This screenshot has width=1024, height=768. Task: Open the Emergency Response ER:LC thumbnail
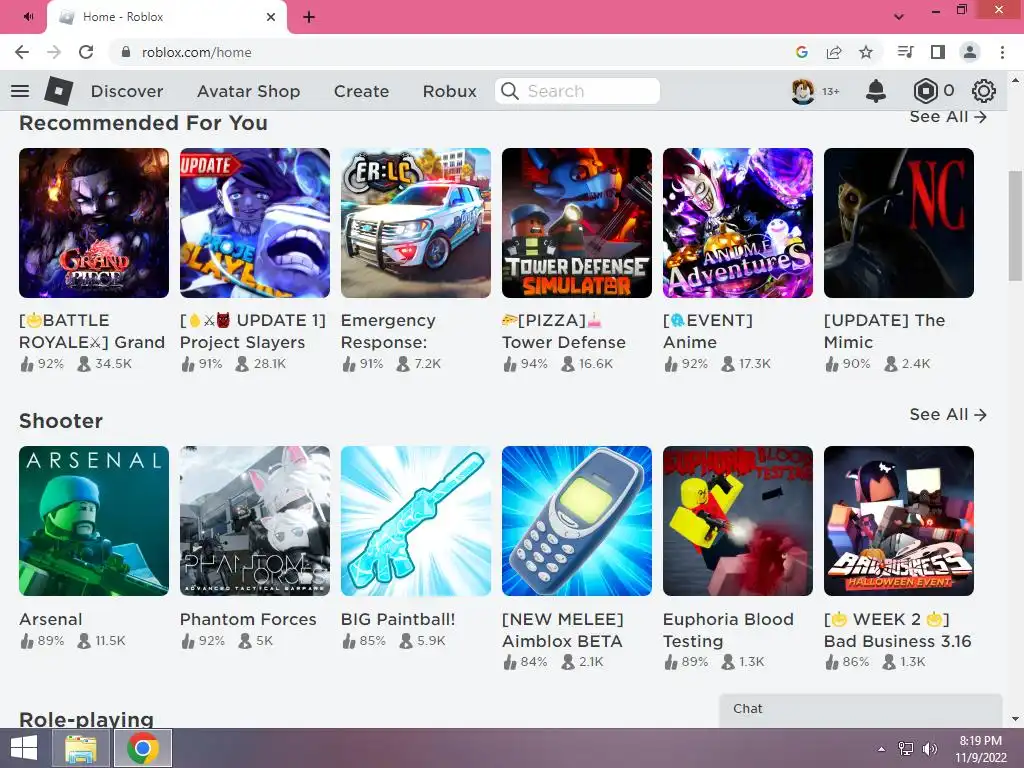click(416, 223)
